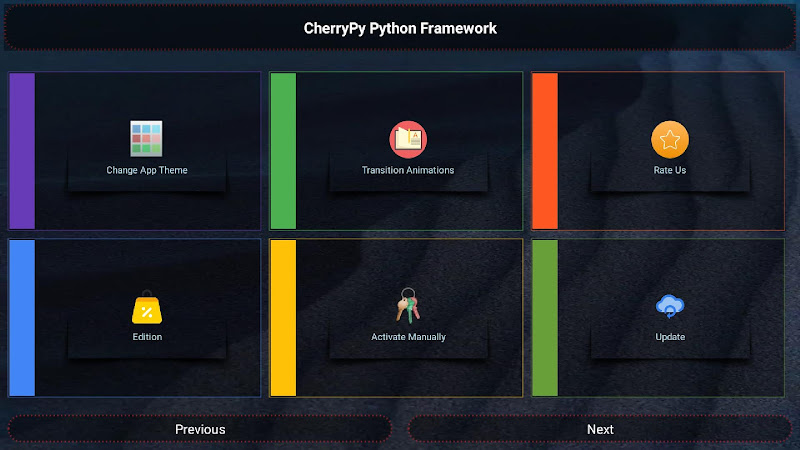Click the yellow bar on Activate Manually card
800x450 pixels.
(283, 318)
